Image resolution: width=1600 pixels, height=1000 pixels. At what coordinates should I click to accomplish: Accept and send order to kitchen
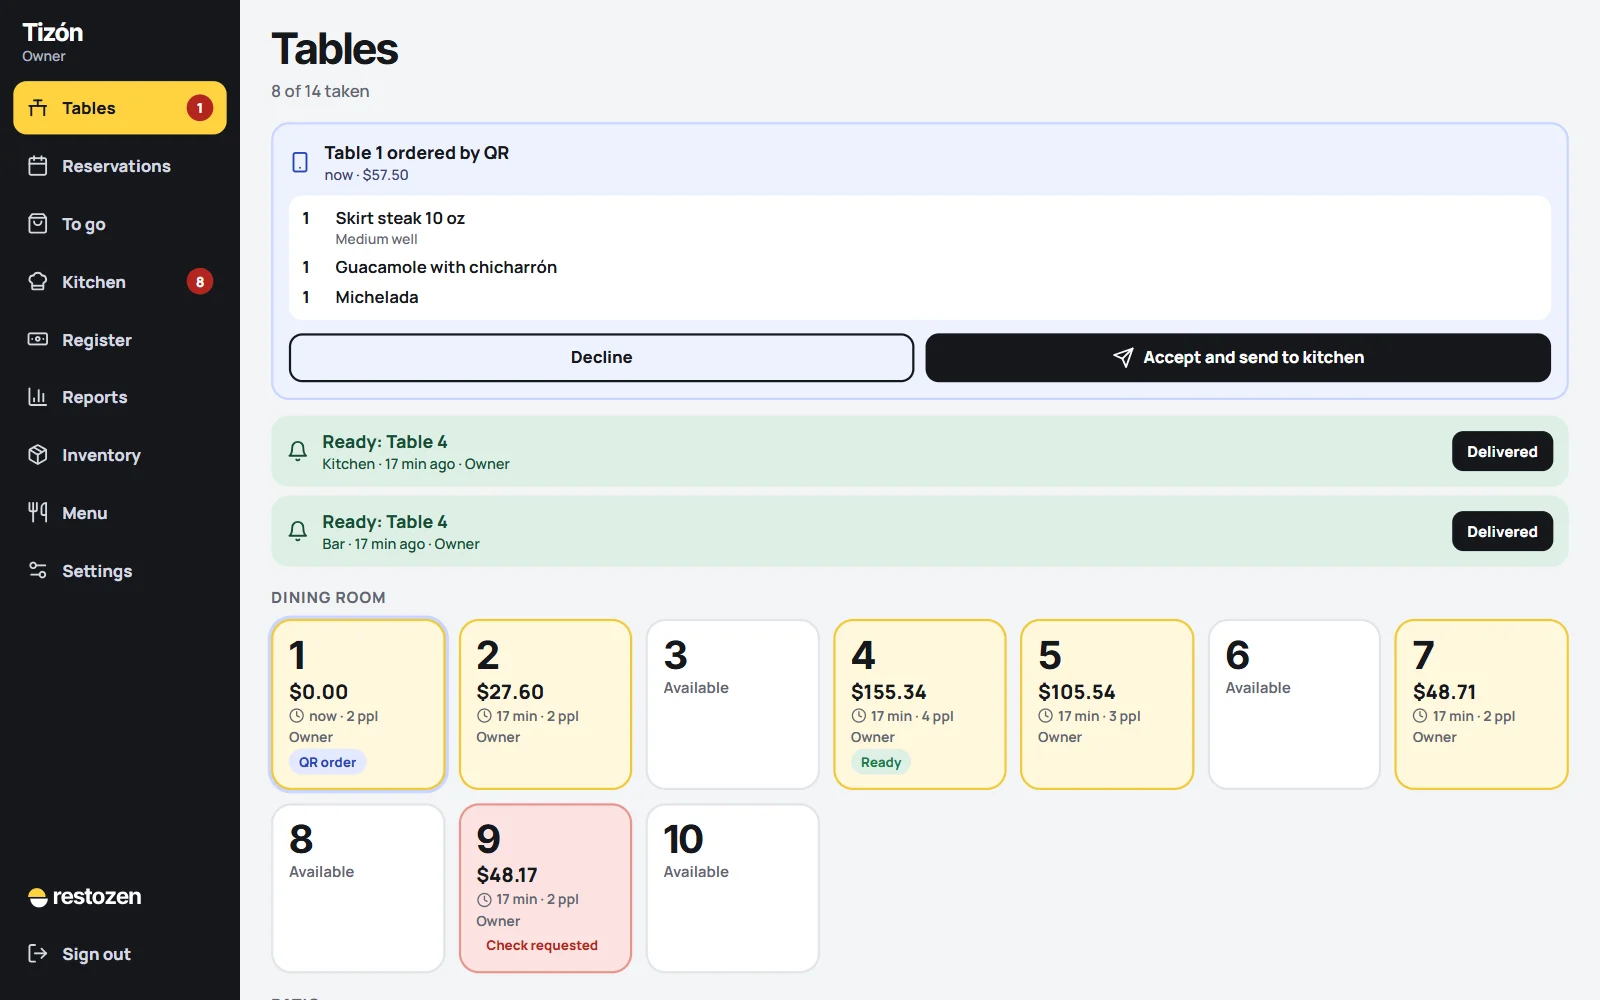point(1238,358)
